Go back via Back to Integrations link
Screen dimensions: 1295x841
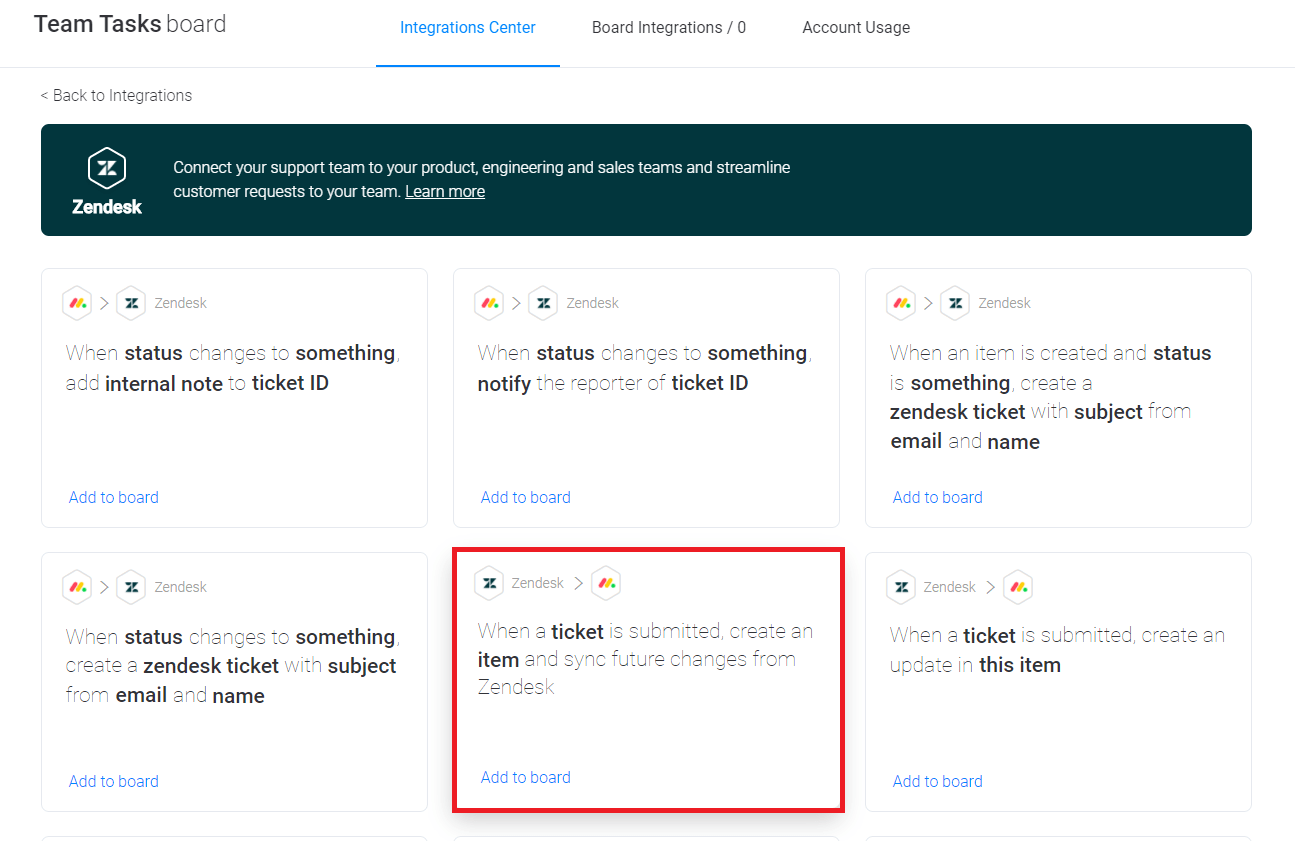click(116, 95)
